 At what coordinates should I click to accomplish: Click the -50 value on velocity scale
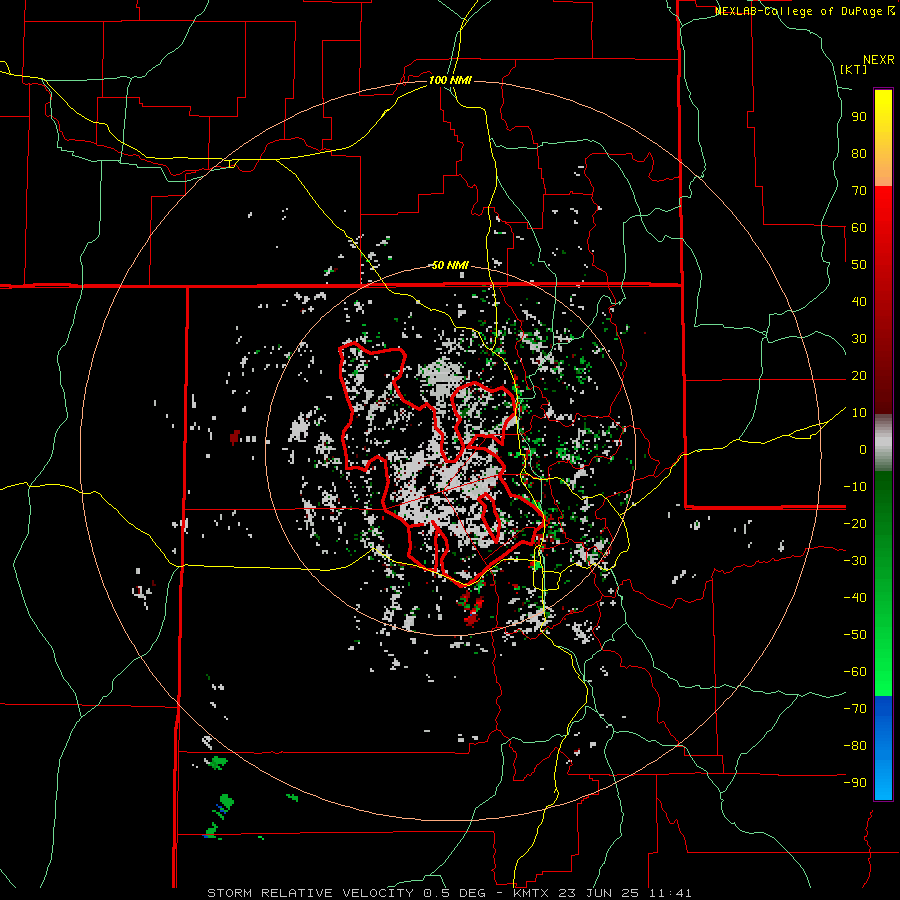(x=855, y=635)
